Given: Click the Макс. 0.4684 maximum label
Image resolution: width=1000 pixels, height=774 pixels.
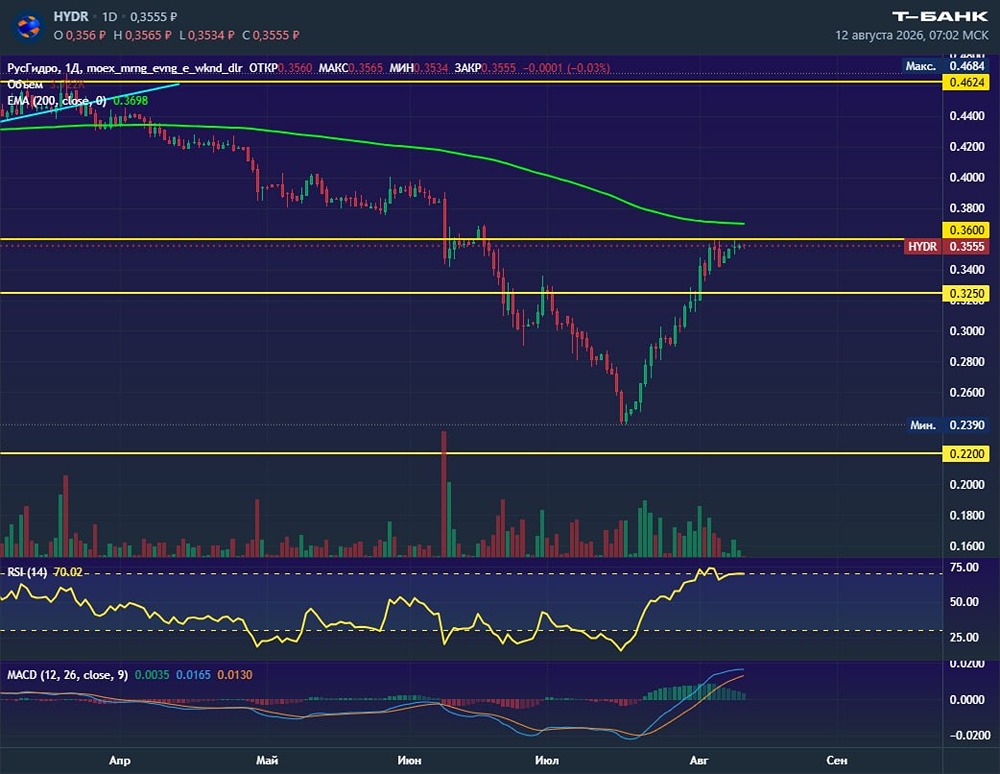Looking at the screenshot, I should [x=946, y=66].
